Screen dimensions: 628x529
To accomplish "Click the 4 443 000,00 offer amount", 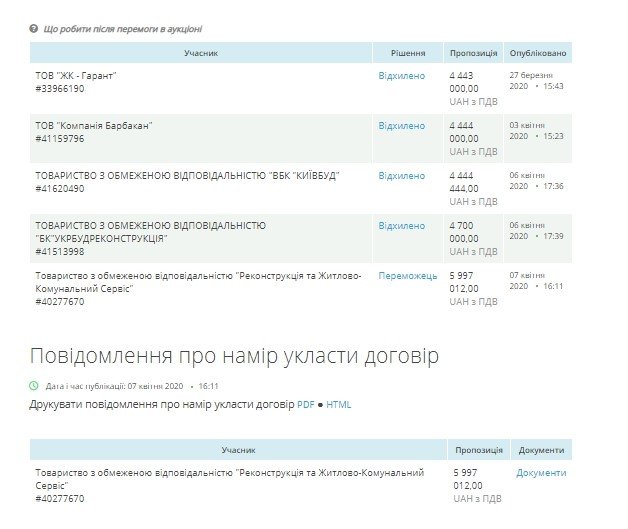I will [x=464, y=82].
